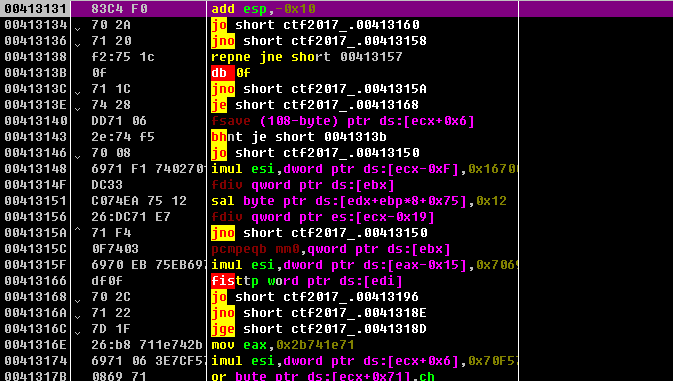This screenshot has height=381, width=673.
Task: Click hex bytes 2e:74 f5
Action: coord(123,137)
